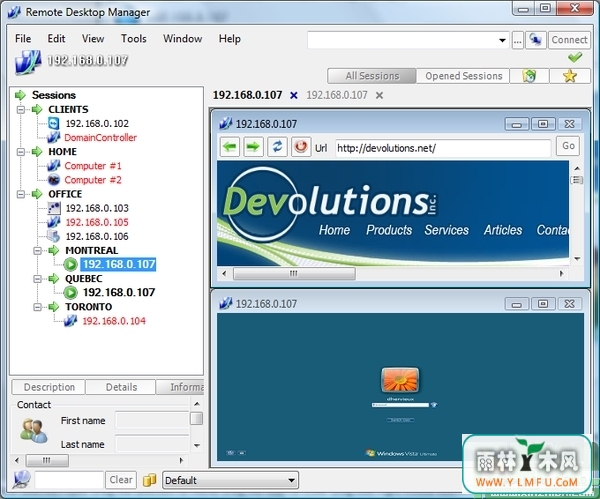Switch to the Opened Sessions tab
600x499 pixels.
point(463,76)
